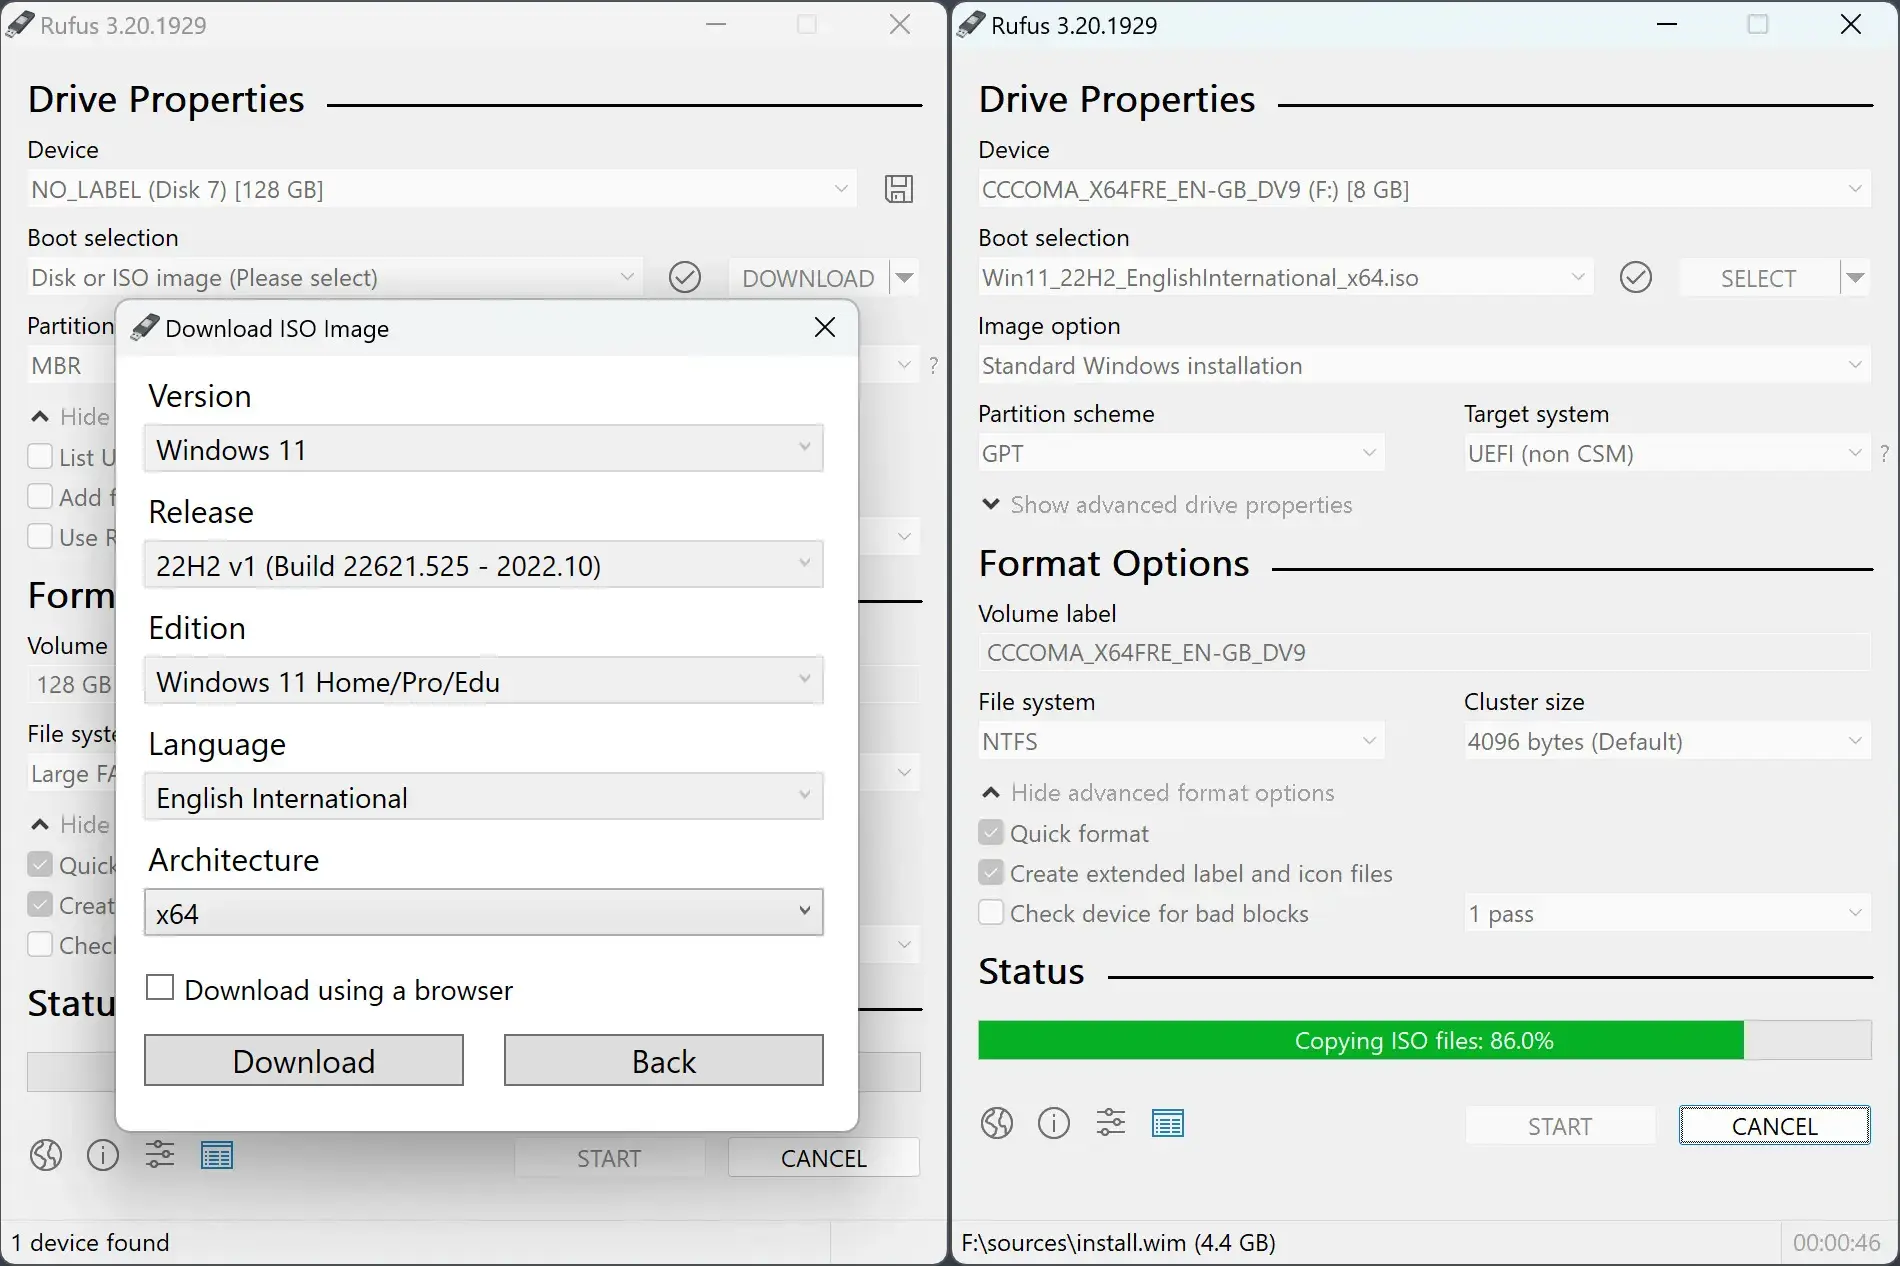This screenshot has width=1900, height=1266.
Task: Toggle the Quick format checkbox in the left window
Action: (40, 864)
